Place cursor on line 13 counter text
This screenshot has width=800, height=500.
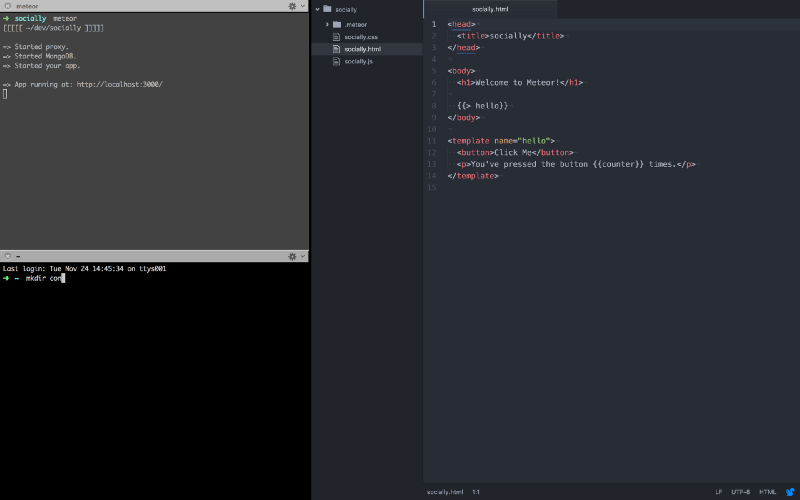618,164
